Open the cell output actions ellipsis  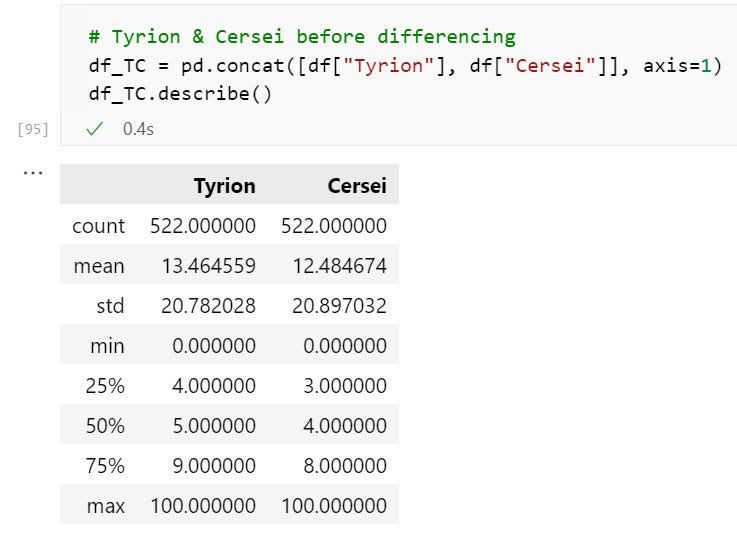[x=33, y=173]
